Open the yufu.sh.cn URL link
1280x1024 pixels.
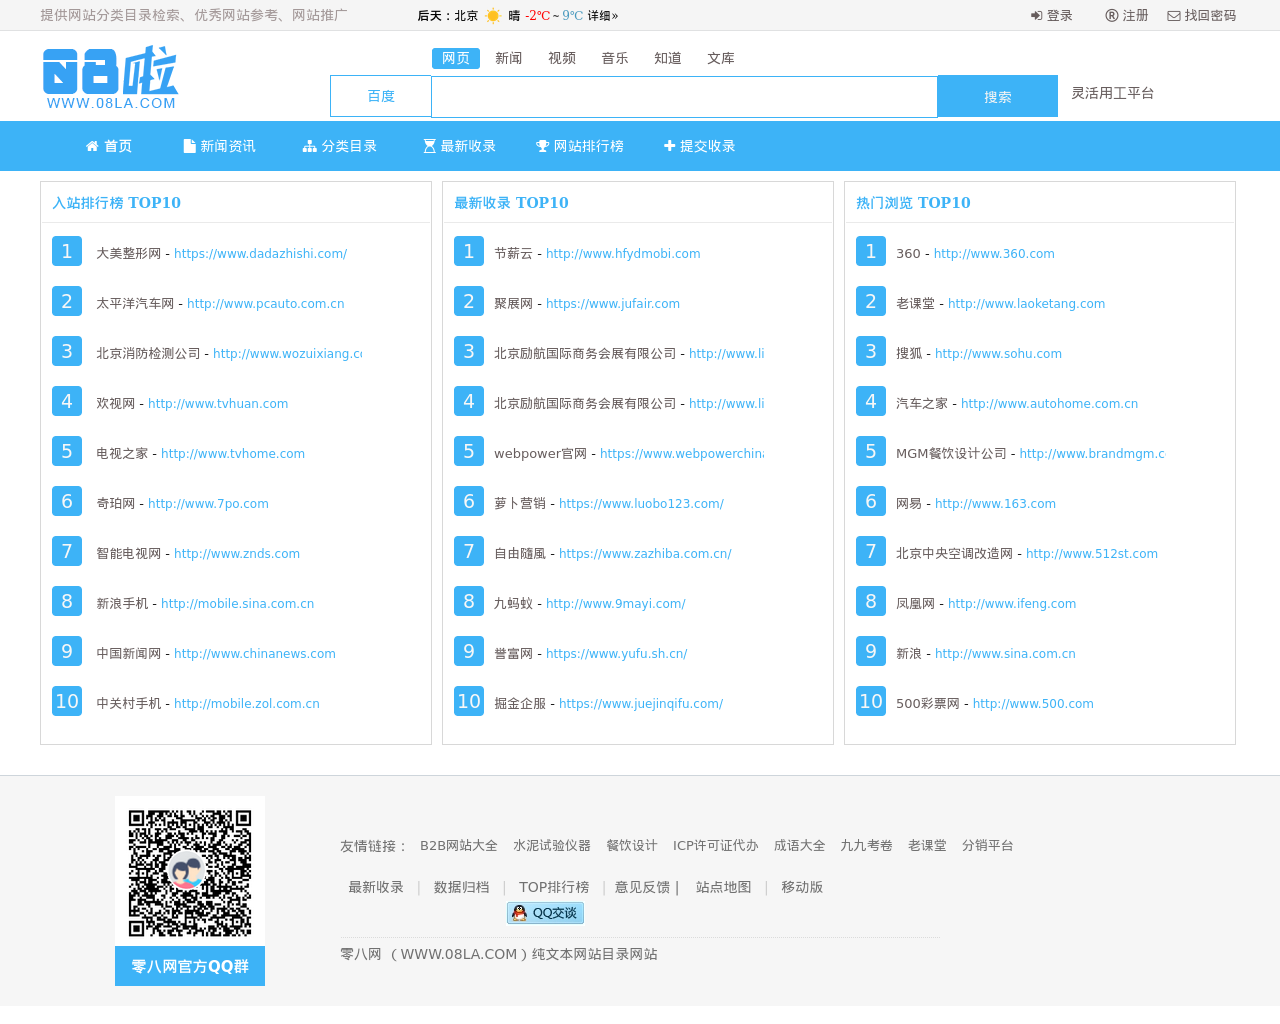tap(616, 654)
